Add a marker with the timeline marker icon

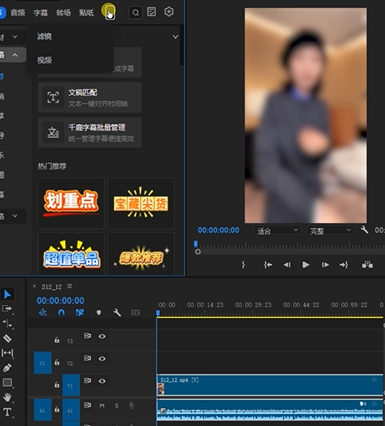(99, 313)
